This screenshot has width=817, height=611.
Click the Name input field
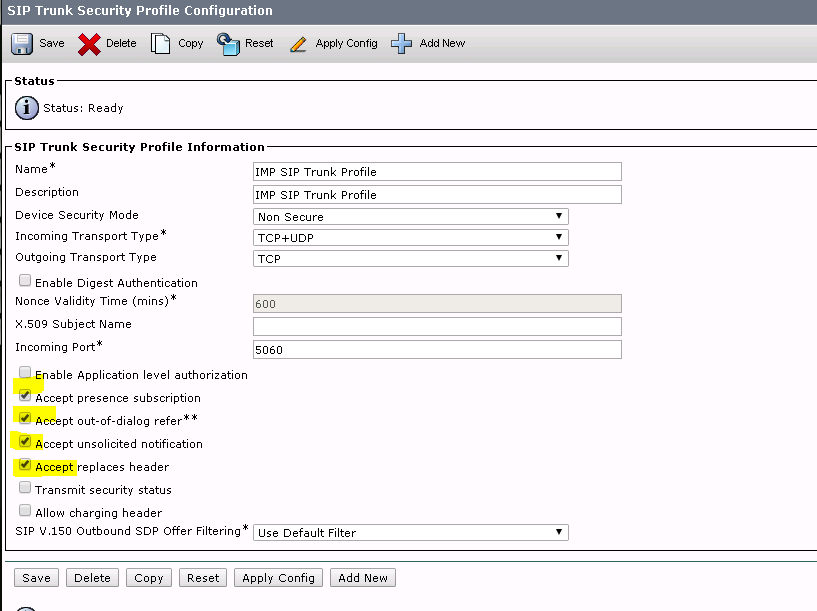click(x=437, y=171)
